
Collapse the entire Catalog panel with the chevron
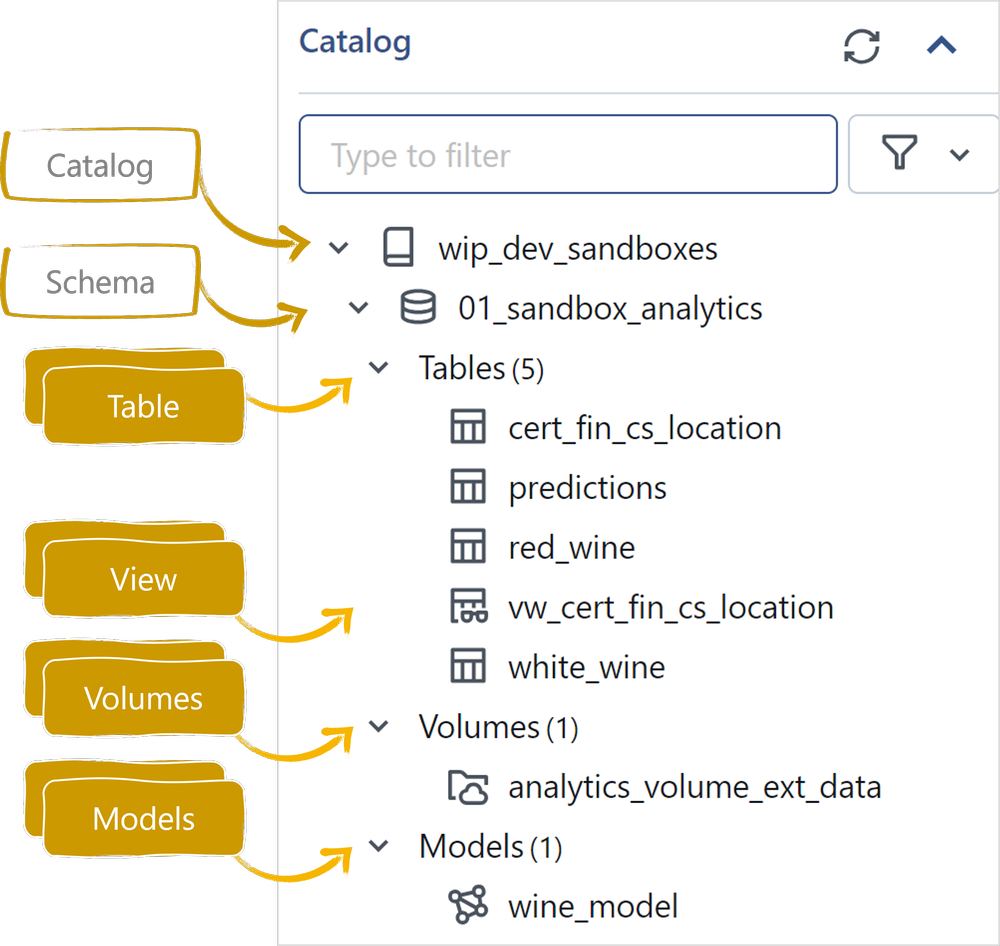click(x=941, y=44)
